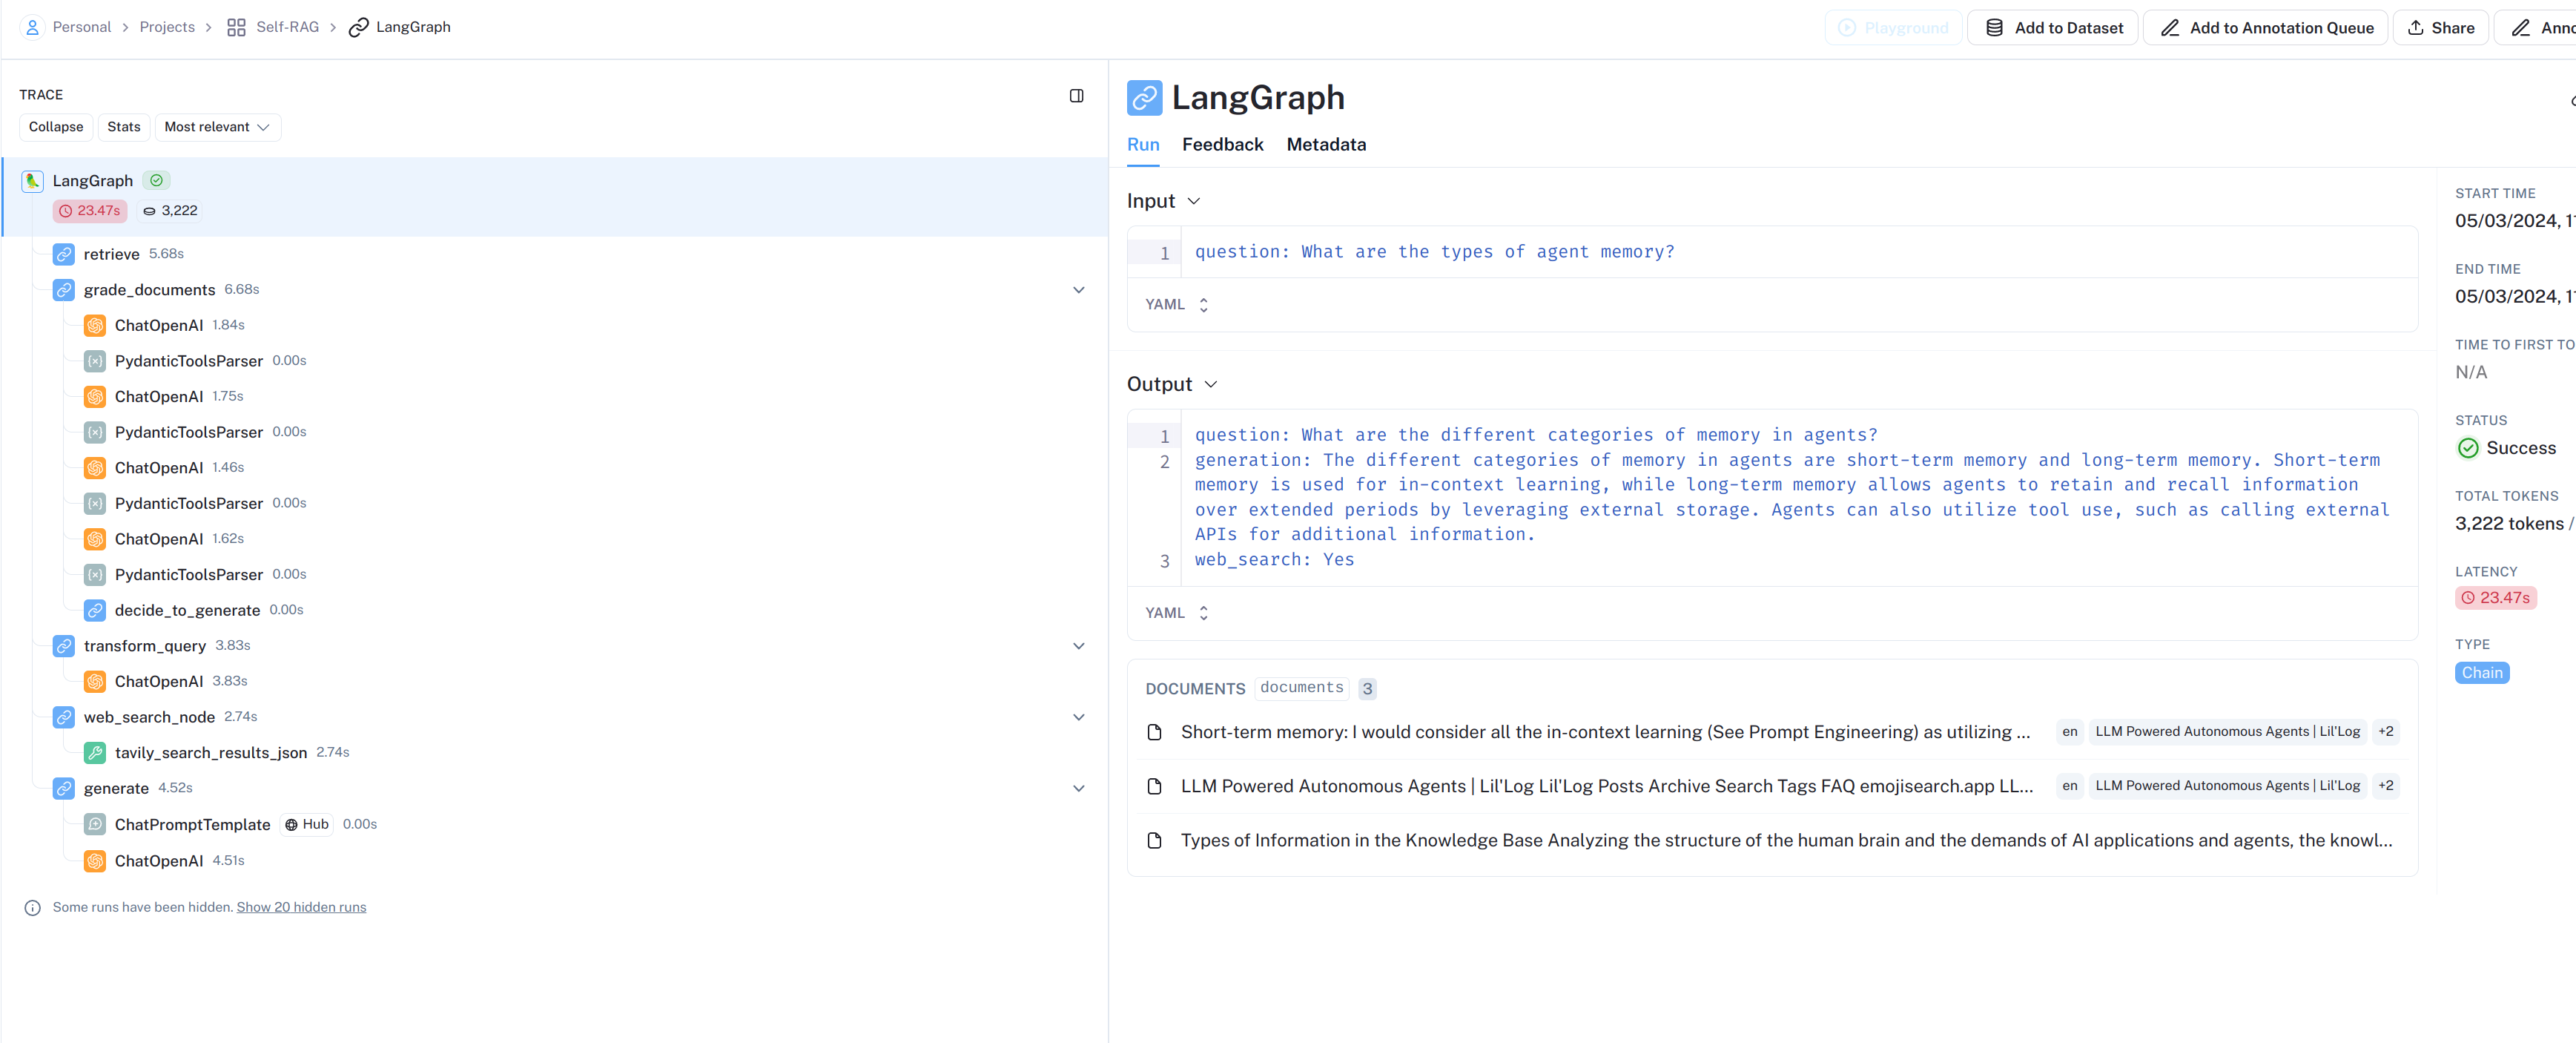This screenshot has height=1043, width=2576.
Task: Collapse the grade_documents run chevron
Action: [x=1078, y=290]
